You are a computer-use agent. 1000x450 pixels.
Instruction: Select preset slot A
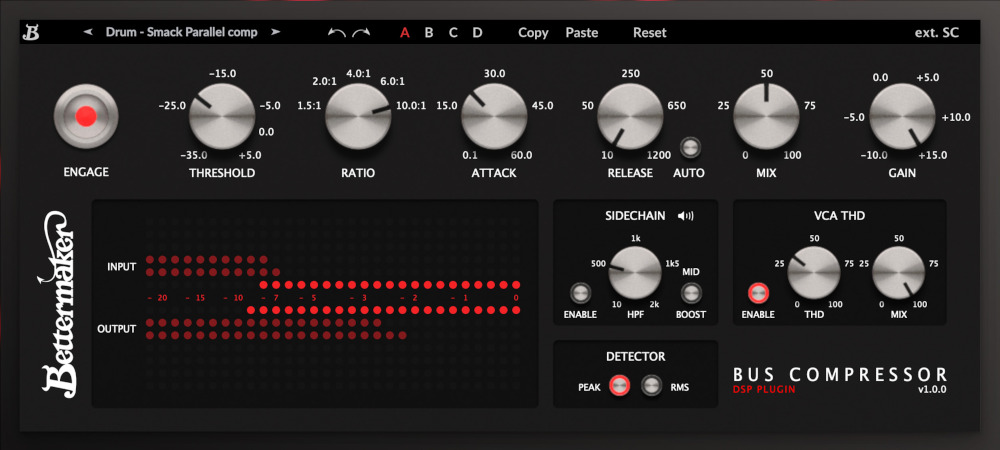tap(404, 33)
